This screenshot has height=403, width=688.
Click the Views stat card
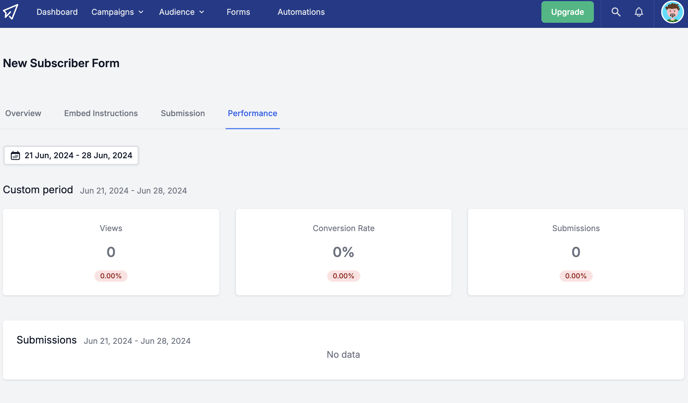[111, 252]
